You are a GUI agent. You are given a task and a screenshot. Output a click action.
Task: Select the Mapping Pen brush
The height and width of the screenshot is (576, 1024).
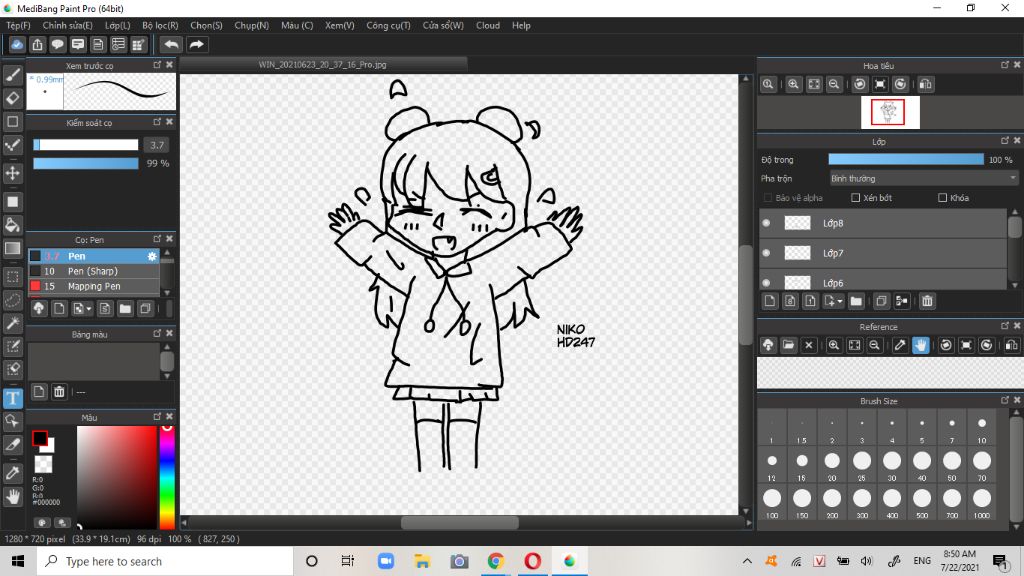pos(93,286)
